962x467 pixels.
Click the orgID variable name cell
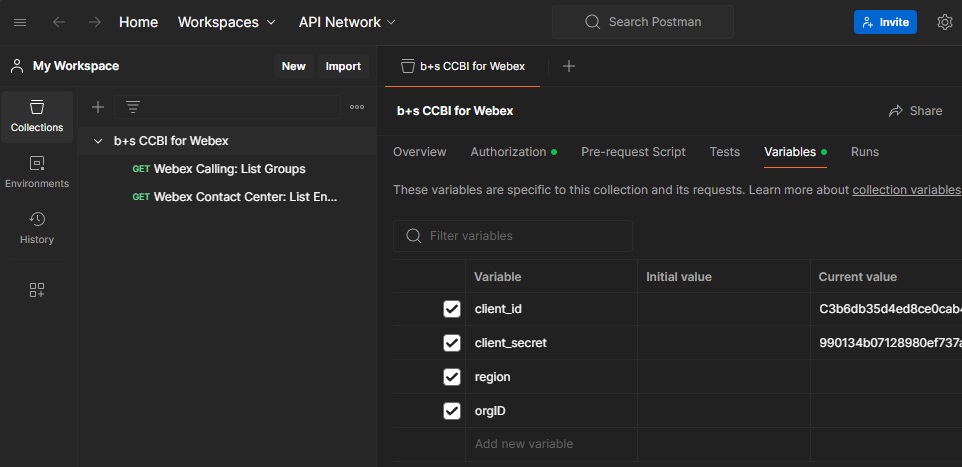[x=551, y=411]
